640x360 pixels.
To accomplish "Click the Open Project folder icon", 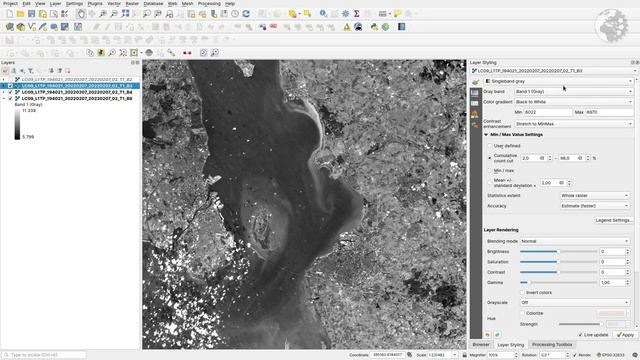I will point(20,14).
